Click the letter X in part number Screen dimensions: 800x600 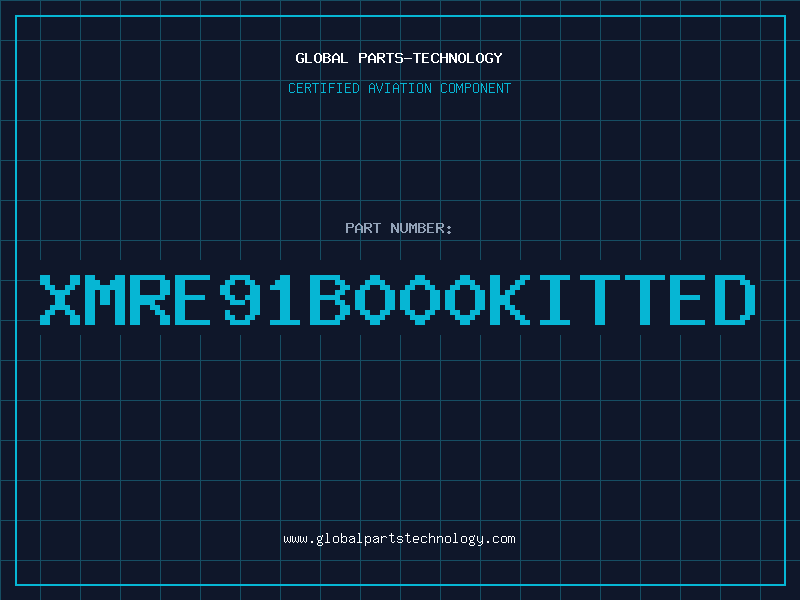[60, 299]
